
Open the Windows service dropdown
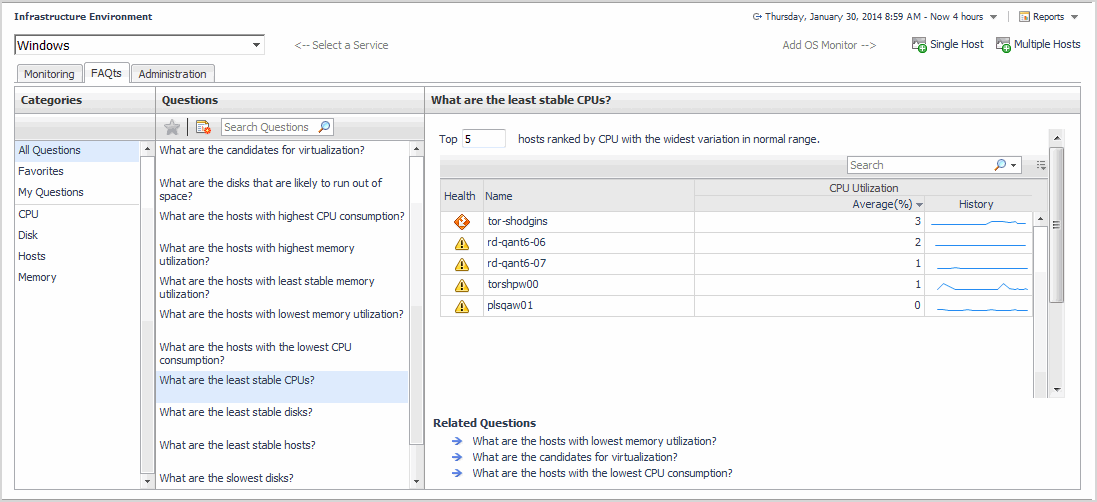click(257, 45)
